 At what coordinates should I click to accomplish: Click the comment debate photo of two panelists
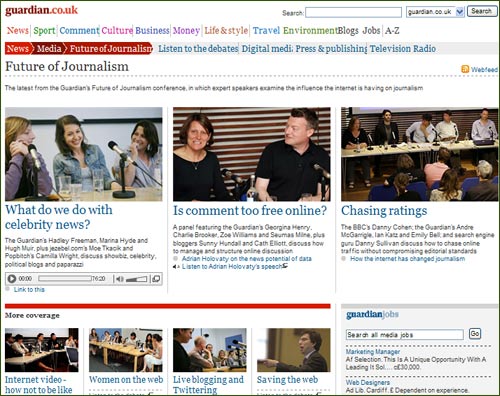252,154
